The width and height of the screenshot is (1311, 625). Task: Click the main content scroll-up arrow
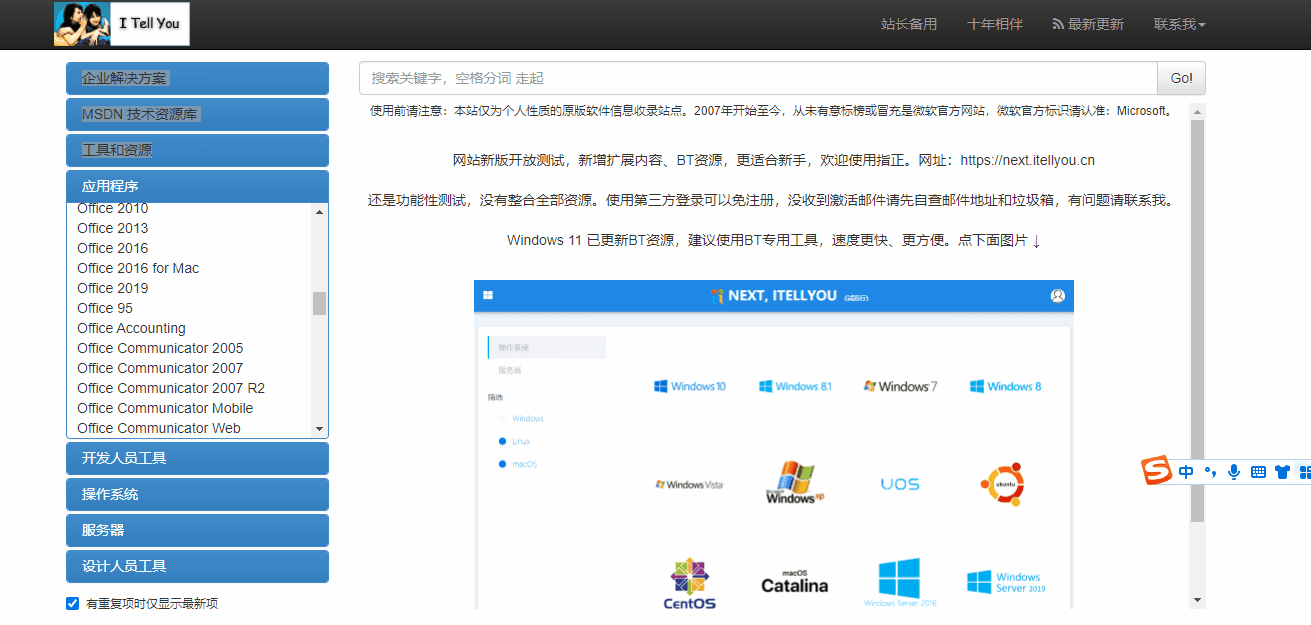pyautogui.click(x=1198, y=111)
